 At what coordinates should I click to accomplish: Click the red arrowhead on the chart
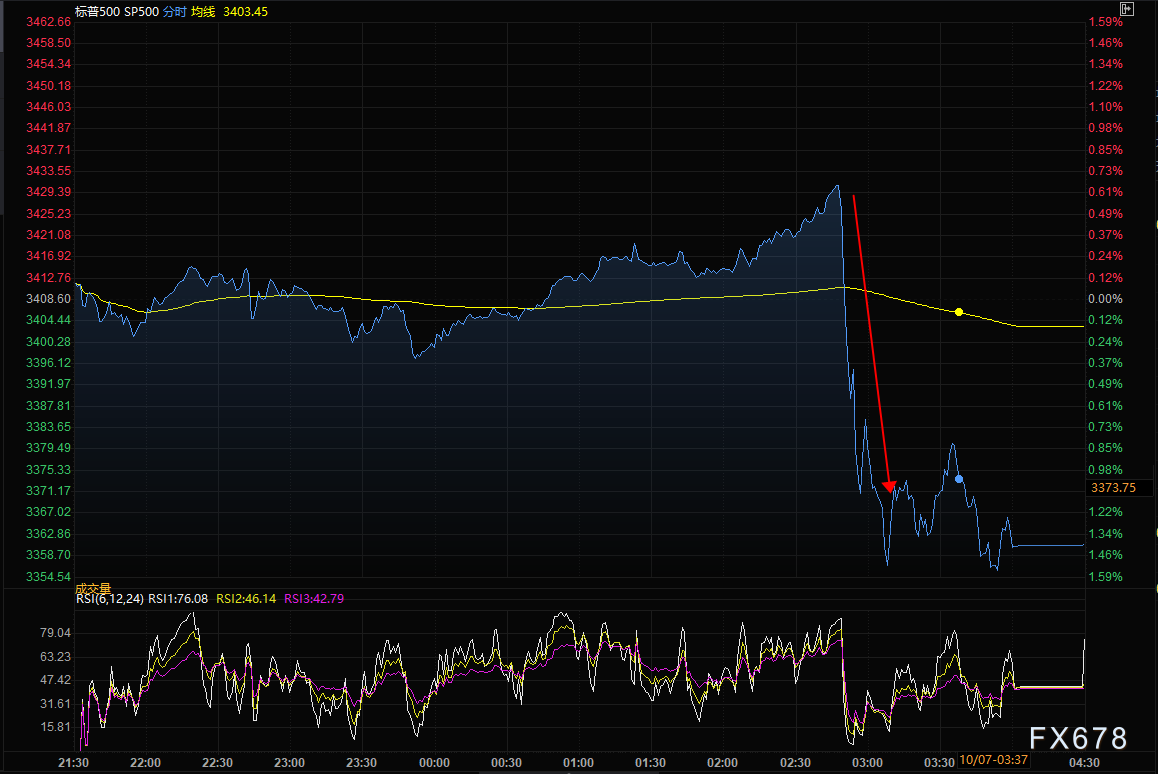tap(889, 485)
